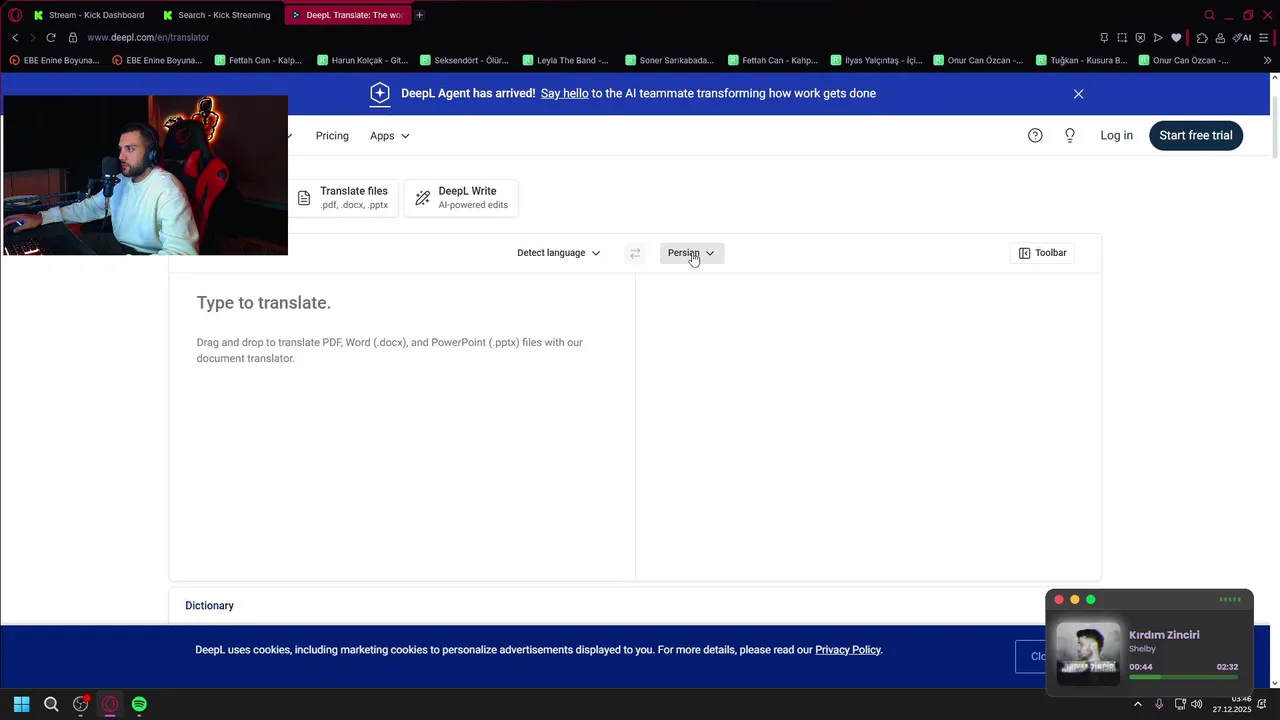Expand the Detect language dropdown

pos(558,253)
